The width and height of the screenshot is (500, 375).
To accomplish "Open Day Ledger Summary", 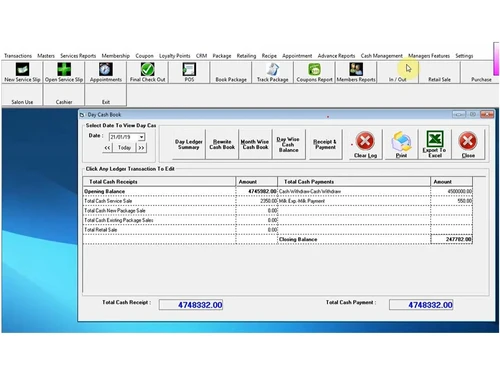I will [189, 144].
